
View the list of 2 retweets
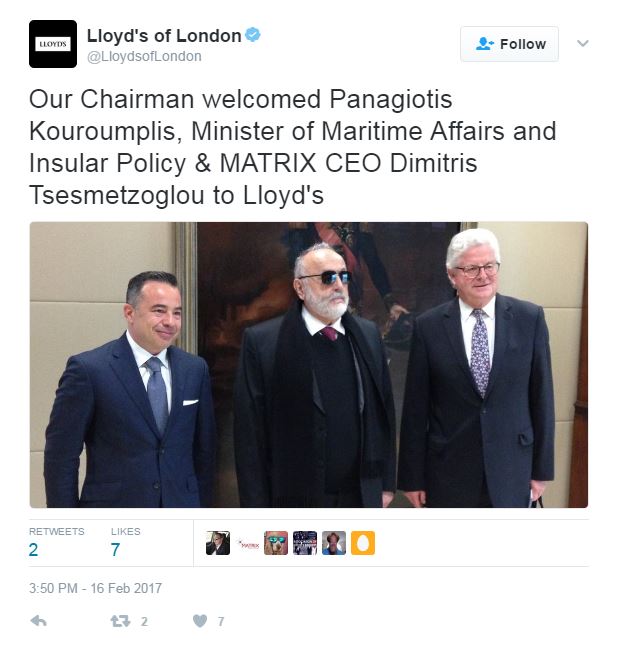[x=56, y=543]
